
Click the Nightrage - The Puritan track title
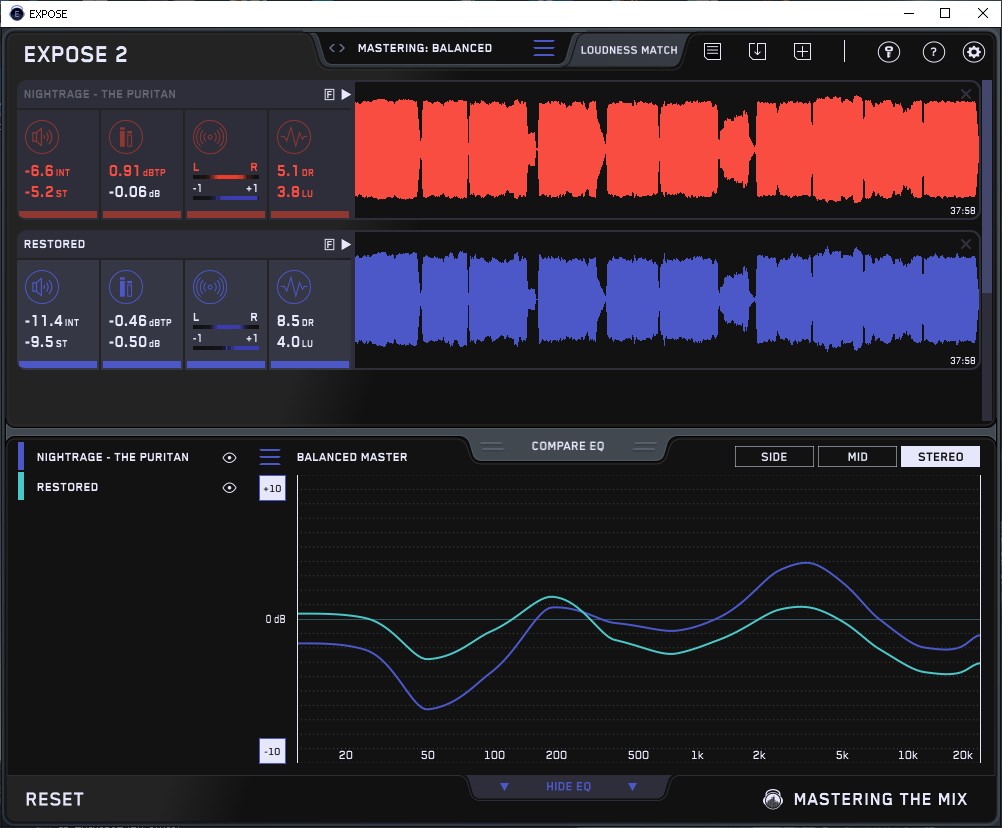pos(100,94)
